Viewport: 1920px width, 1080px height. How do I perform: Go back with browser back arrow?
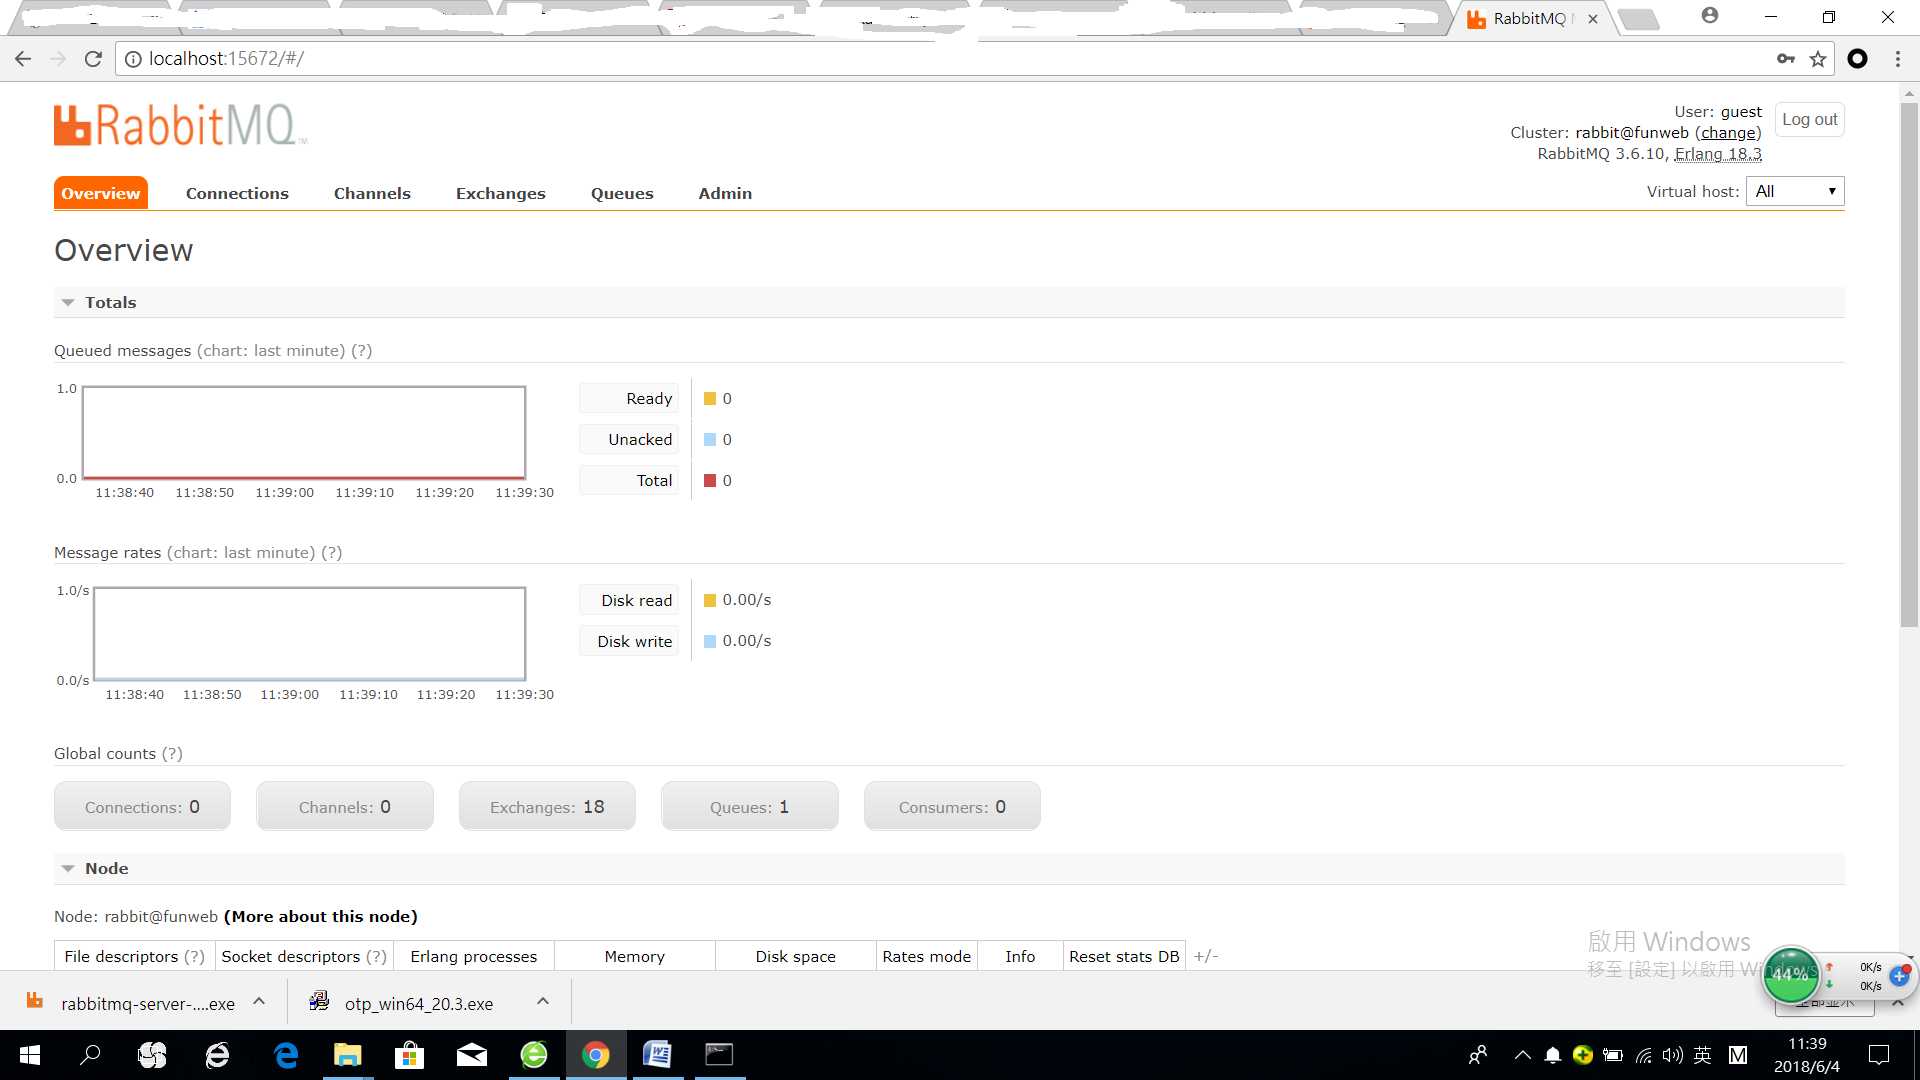pos(23,59)
